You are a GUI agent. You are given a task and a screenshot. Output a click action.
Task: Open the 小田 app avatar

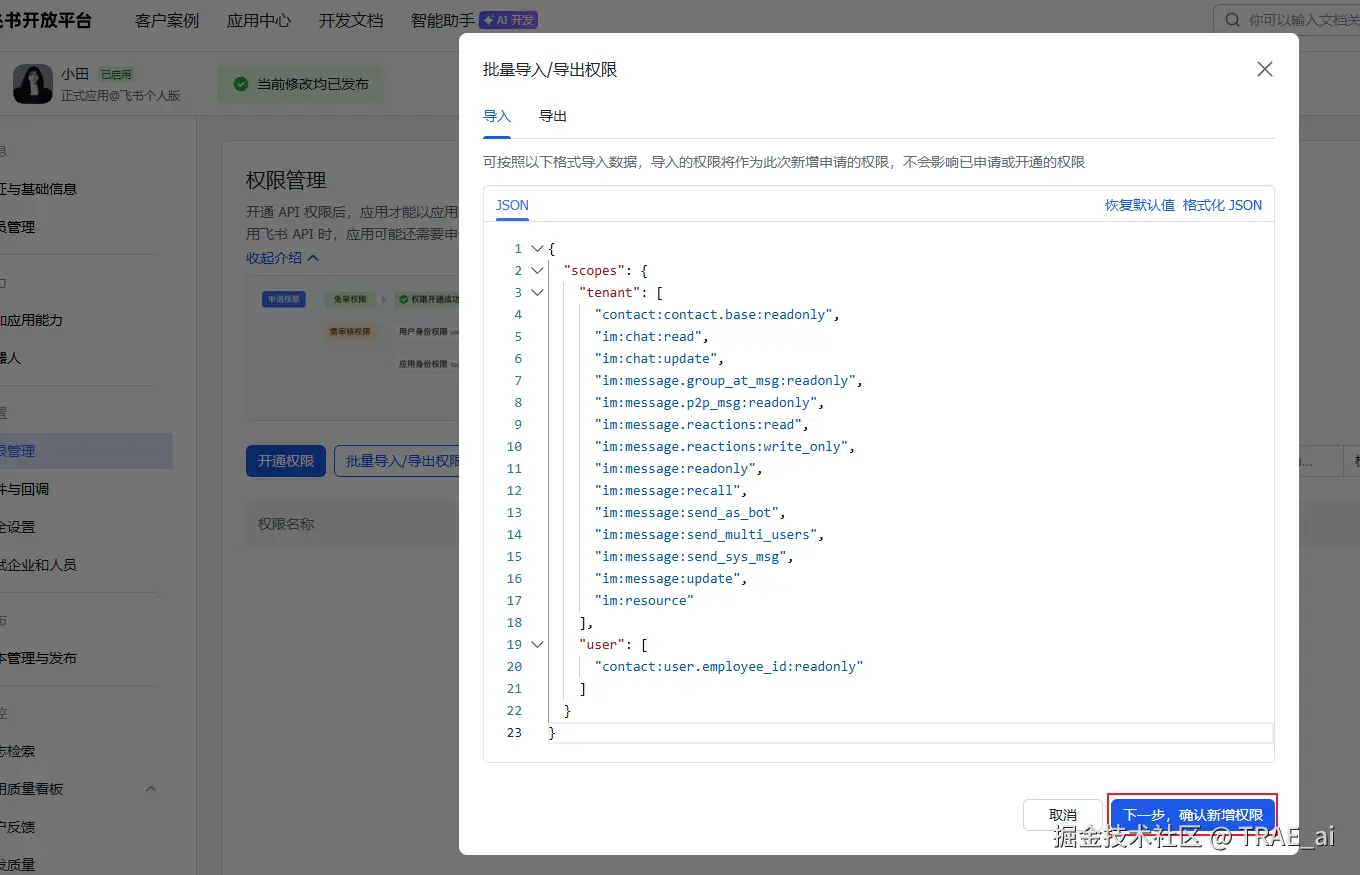(33, 84)
